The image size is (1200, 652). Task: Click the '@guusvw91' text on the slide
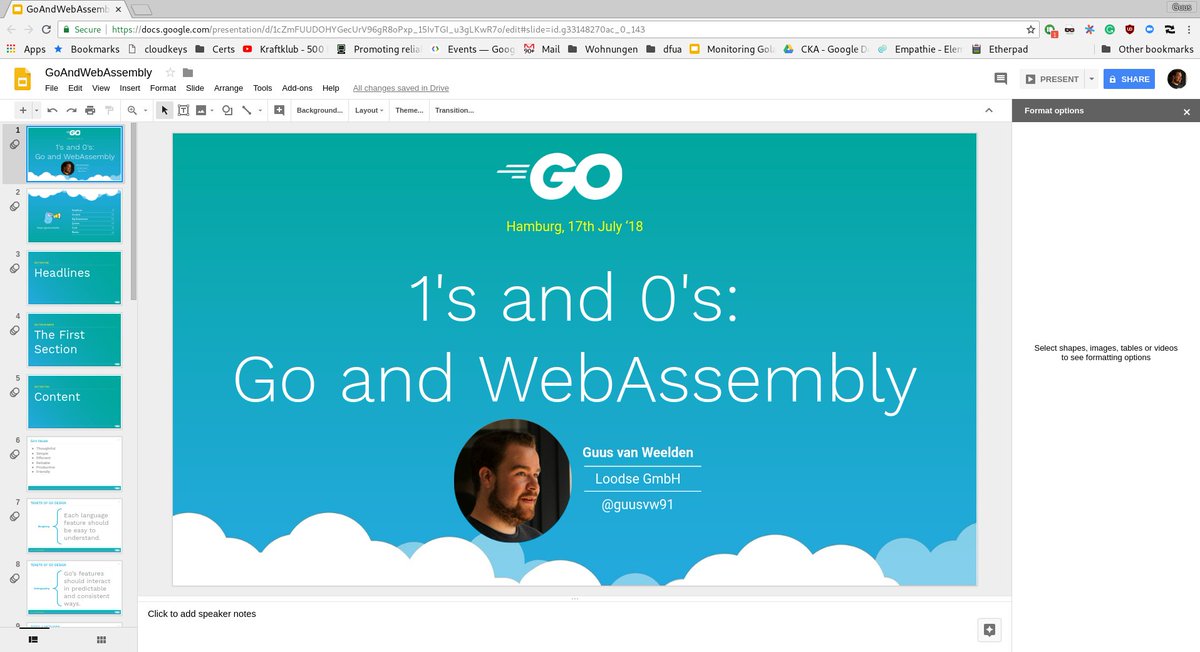(637, 505)
